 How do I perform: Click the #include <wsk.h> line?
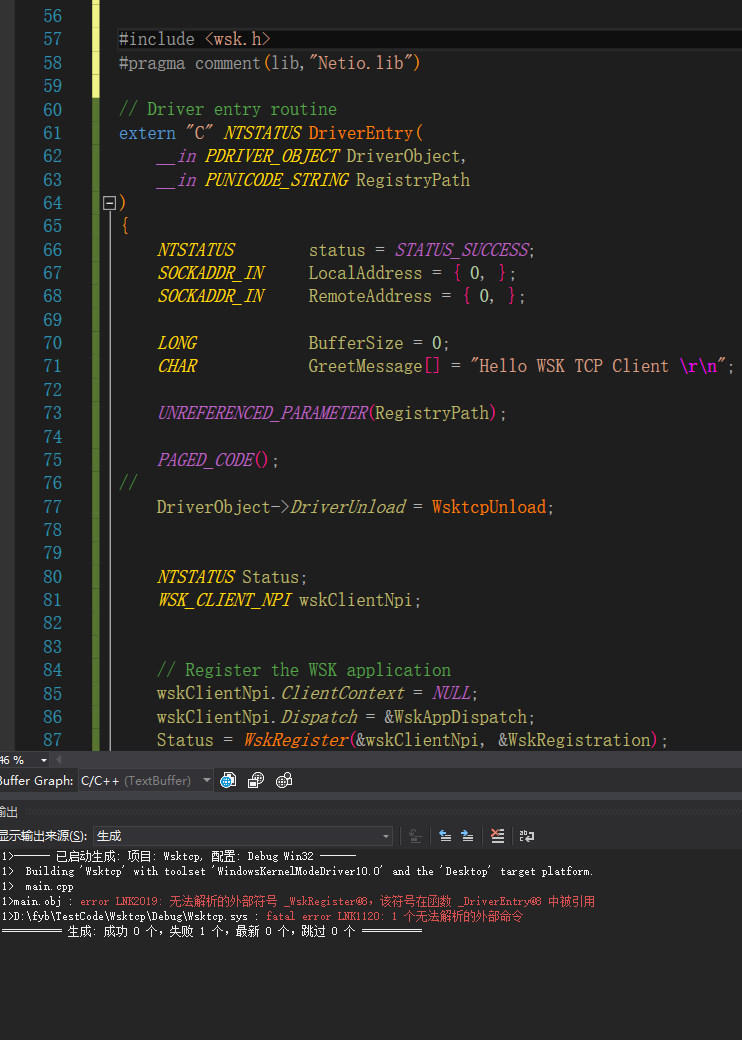point(195,39)
